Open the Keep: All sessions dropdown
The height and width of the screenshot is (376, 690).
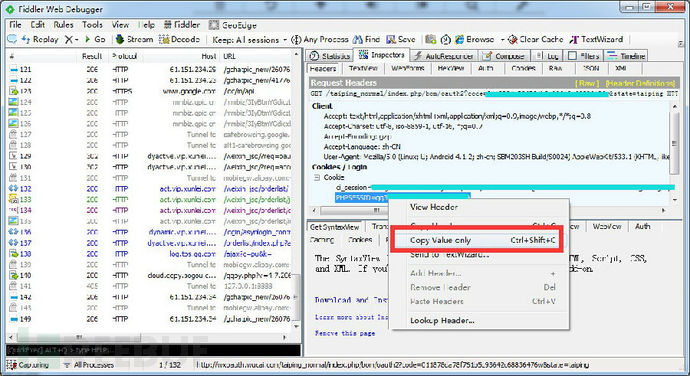click(249, 40)
